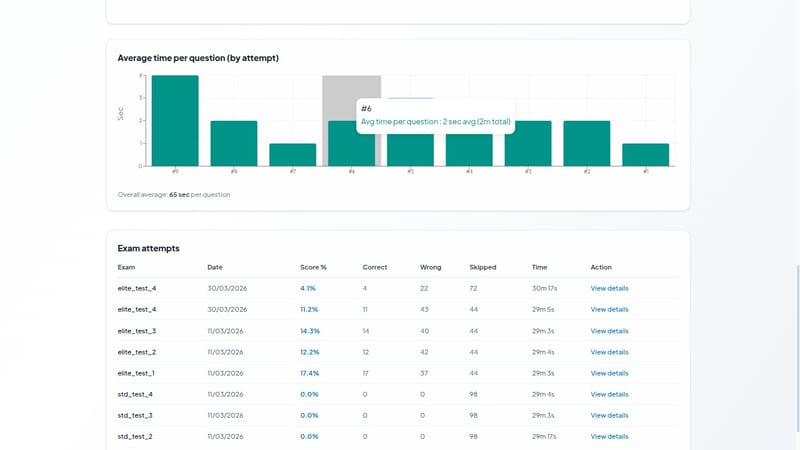This screenshot has width=800, height=450.
Task: Open View details for std_test_2 row
Action: tap(609, 437)
